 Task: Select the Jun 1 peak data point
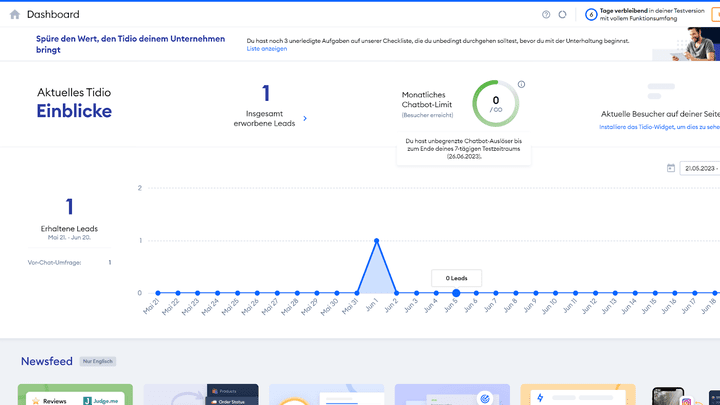[x=376, y=240]
